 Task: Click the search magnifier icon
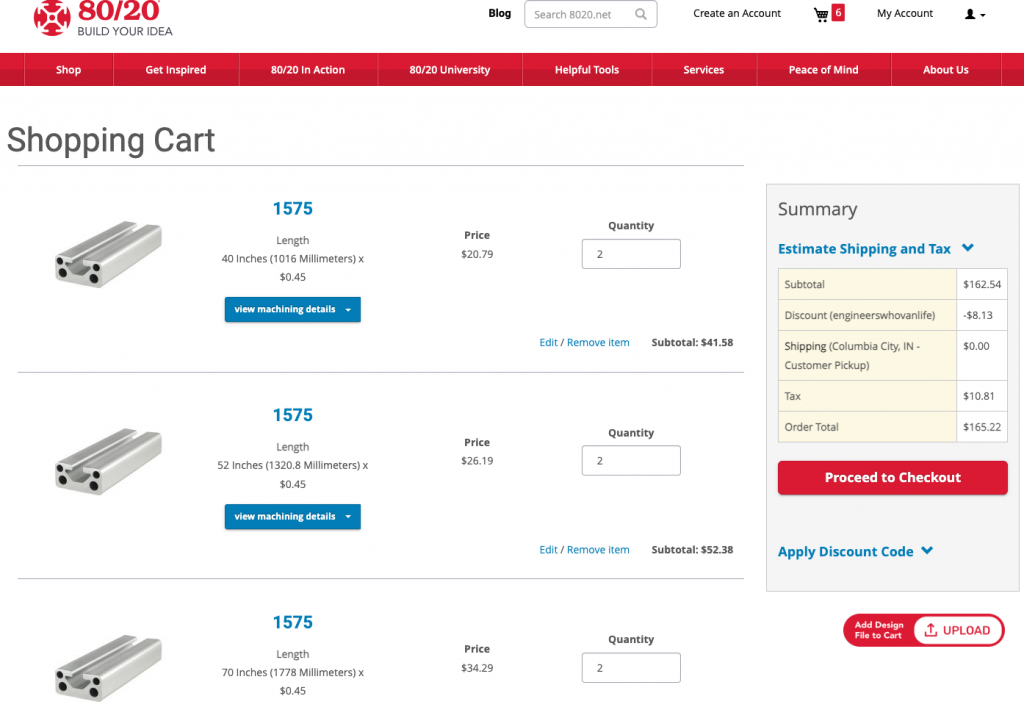(641, 15)
